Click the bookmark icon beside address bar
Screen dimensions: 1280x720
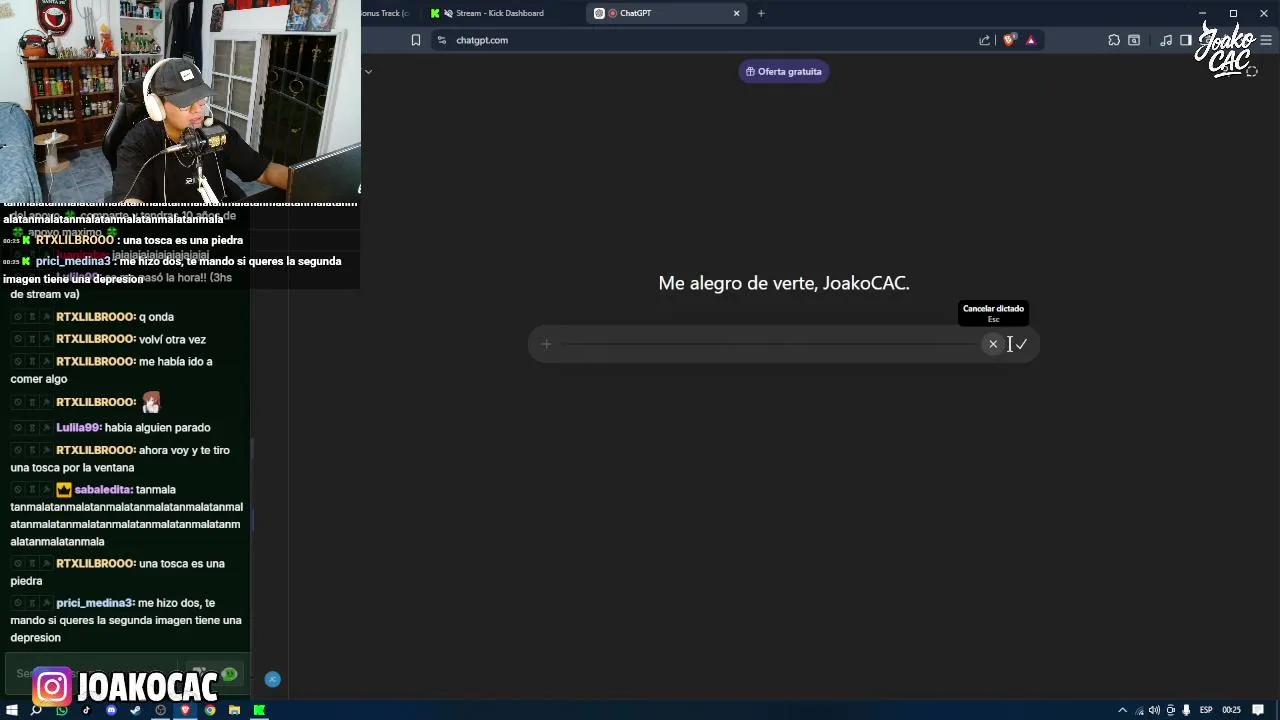click(416, 40)
